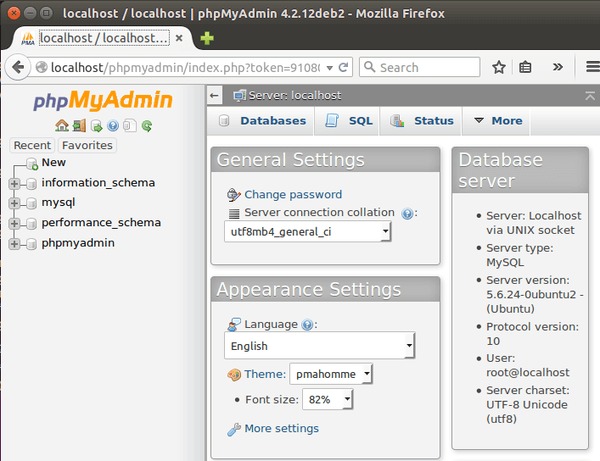Click the phpmyadmin database cylinder icon
Image resolution: width=600 pixels, height=461 pixels.
(x=32, y=244)
